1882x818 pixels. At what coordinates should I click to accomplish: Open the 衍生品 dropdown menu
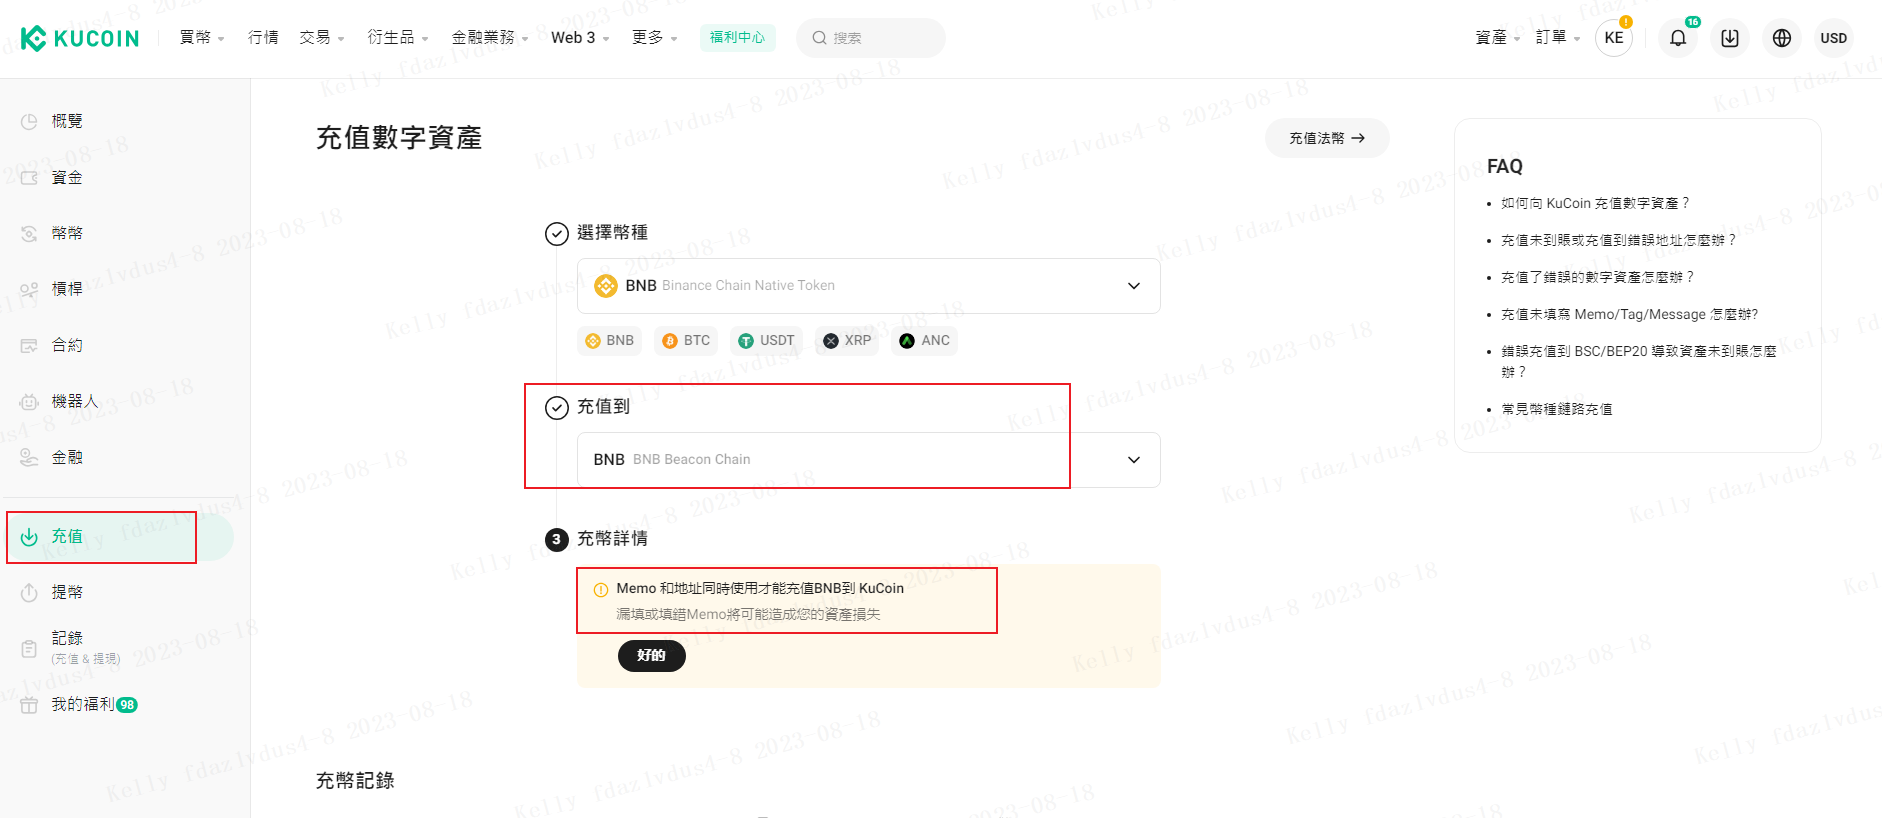click(x=398, y=38)
